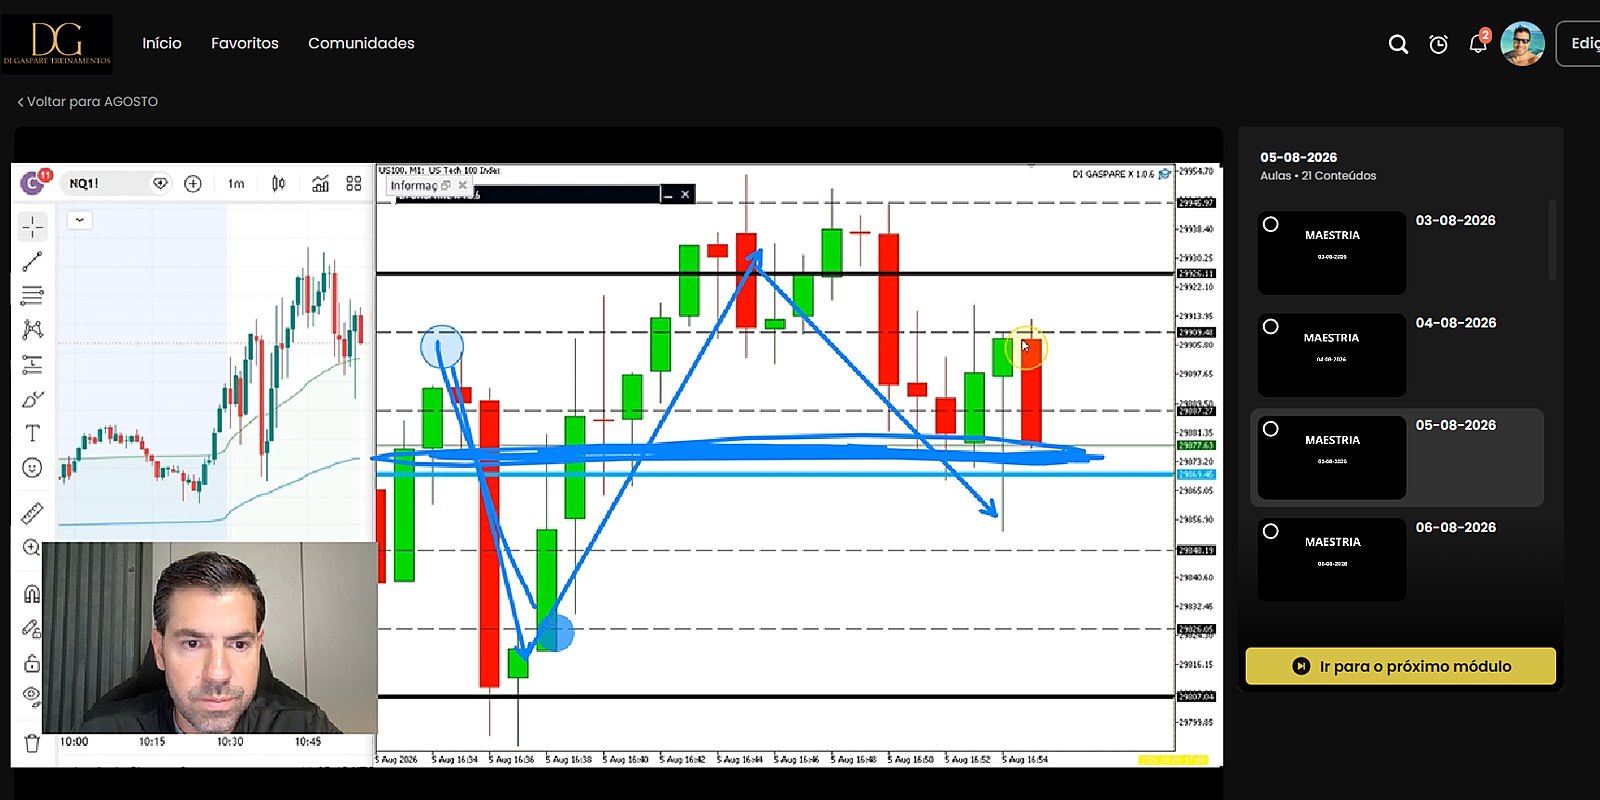Image resolution: width=1600 pixels, height=800 pixels.
Task: Select the ruler measure tool
Action: (32, 513)
